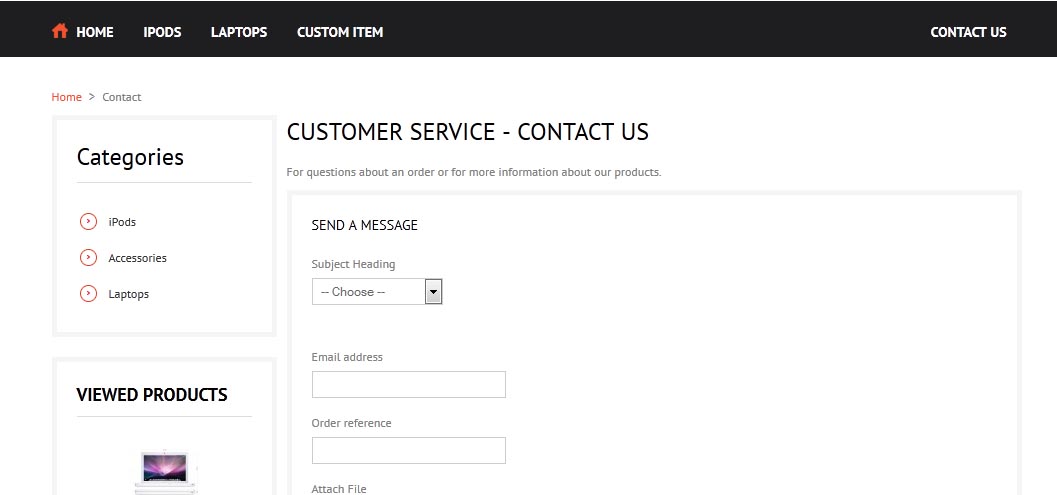Click the orange house icon in navbar

click(60, 31)
